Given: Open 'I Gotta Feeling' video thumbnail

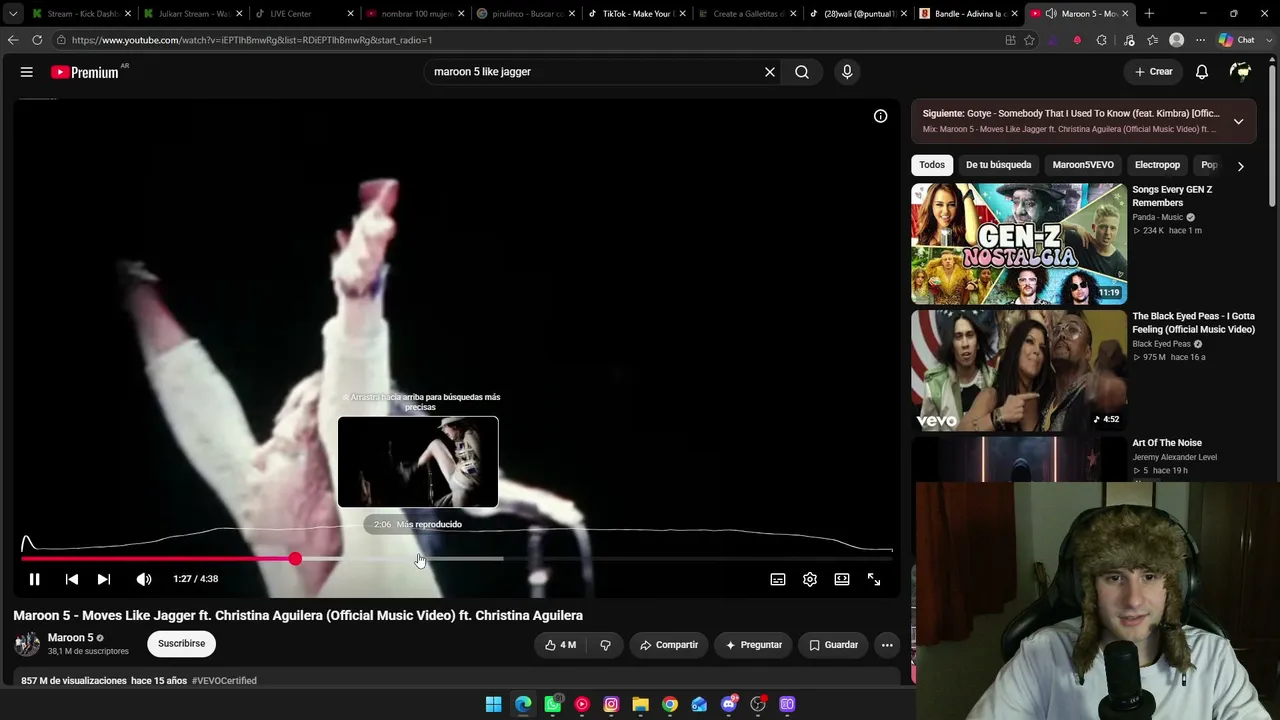Looking at the screenshot, I should point(1019,370).
